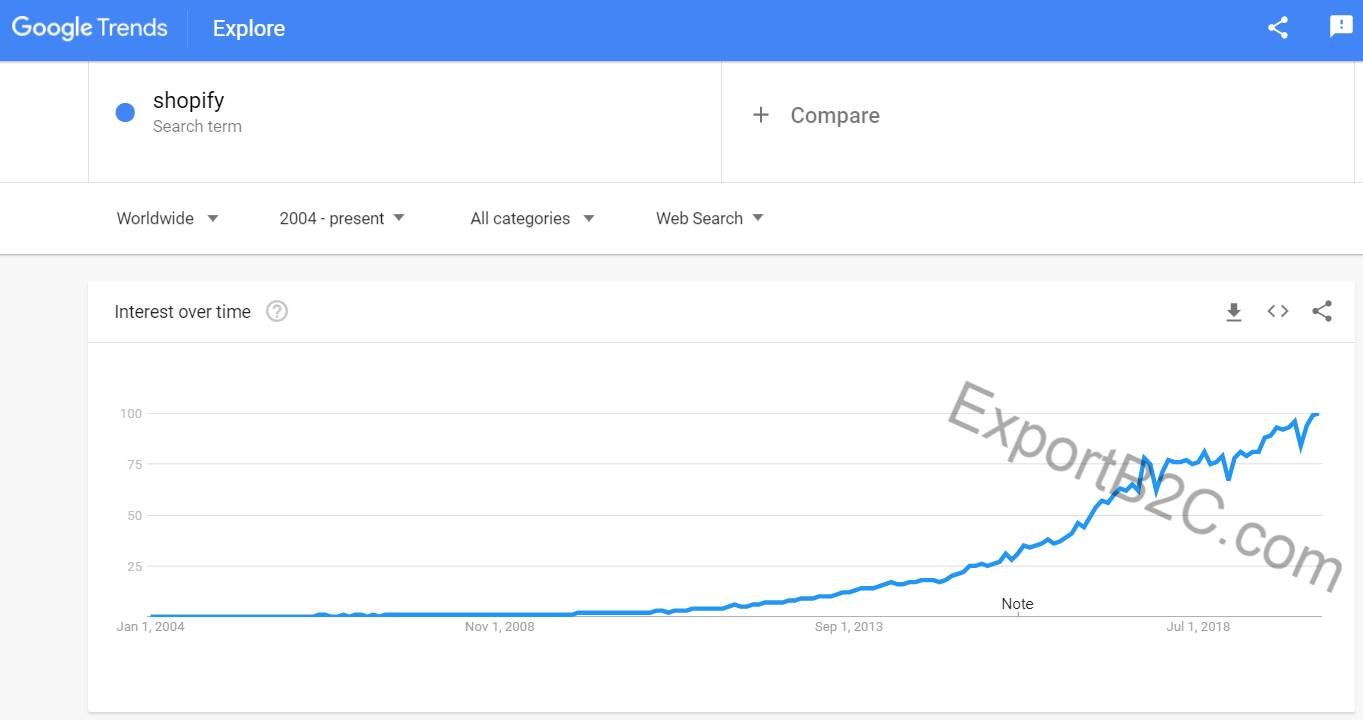Open the 2004 - present time range dropdown
1363x720 pixels.
342,218
